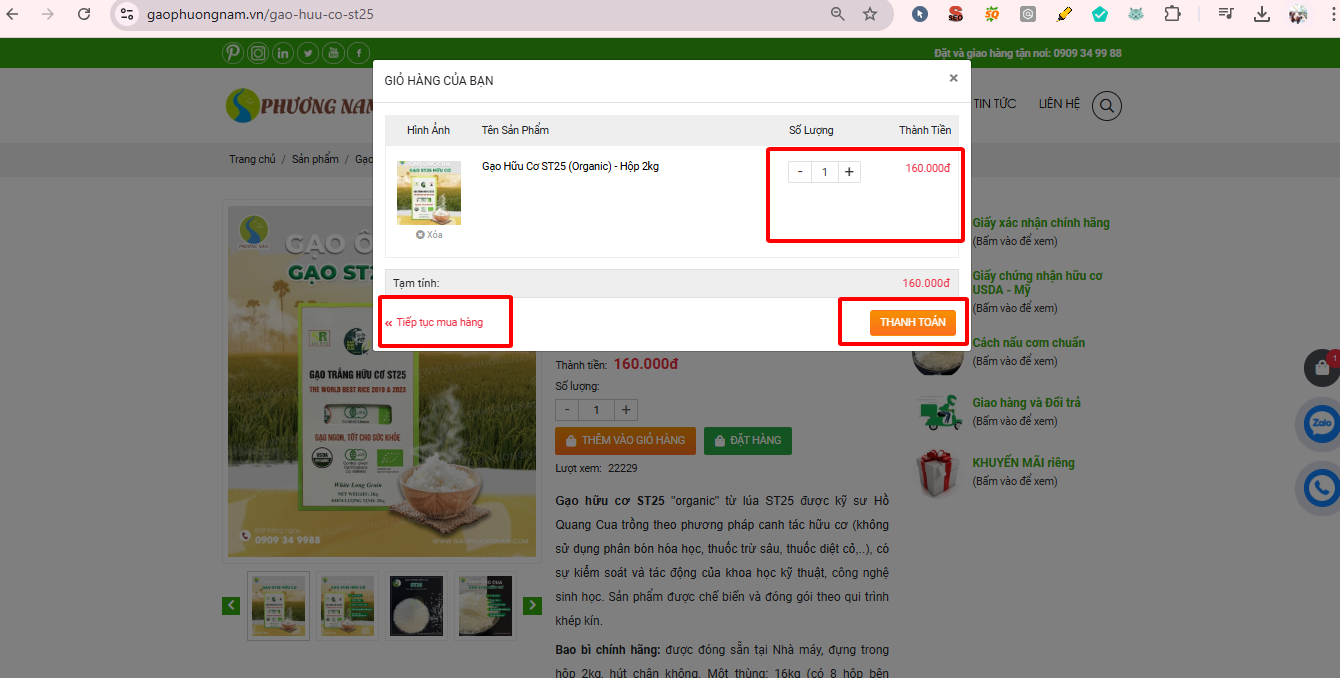Remove item using the Xóa link
The width and height of the screenshot is (1340, 678).
(429, 235)
